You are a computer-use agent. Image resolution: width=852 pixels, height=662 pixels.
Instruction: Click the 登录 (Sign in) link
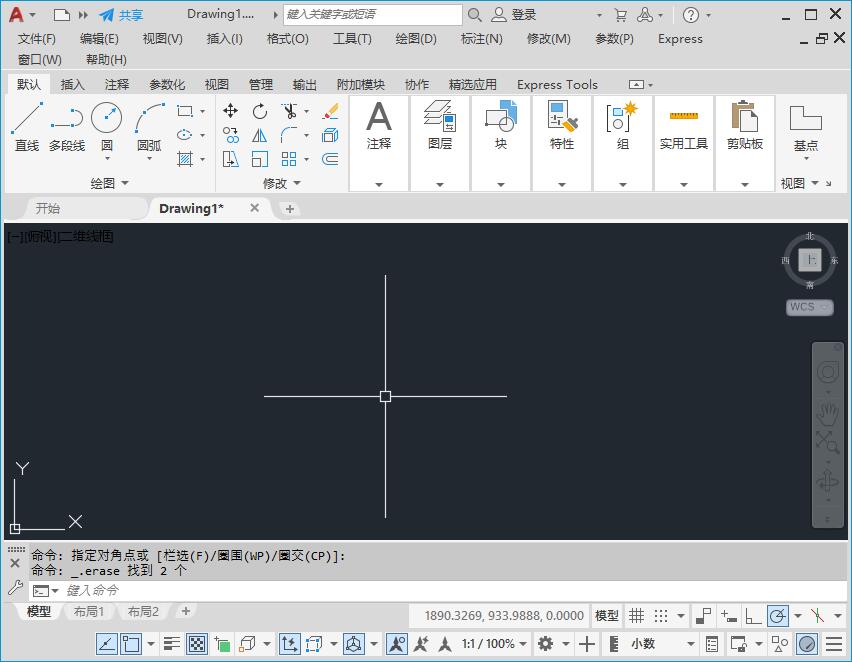[x=521, y=14]
